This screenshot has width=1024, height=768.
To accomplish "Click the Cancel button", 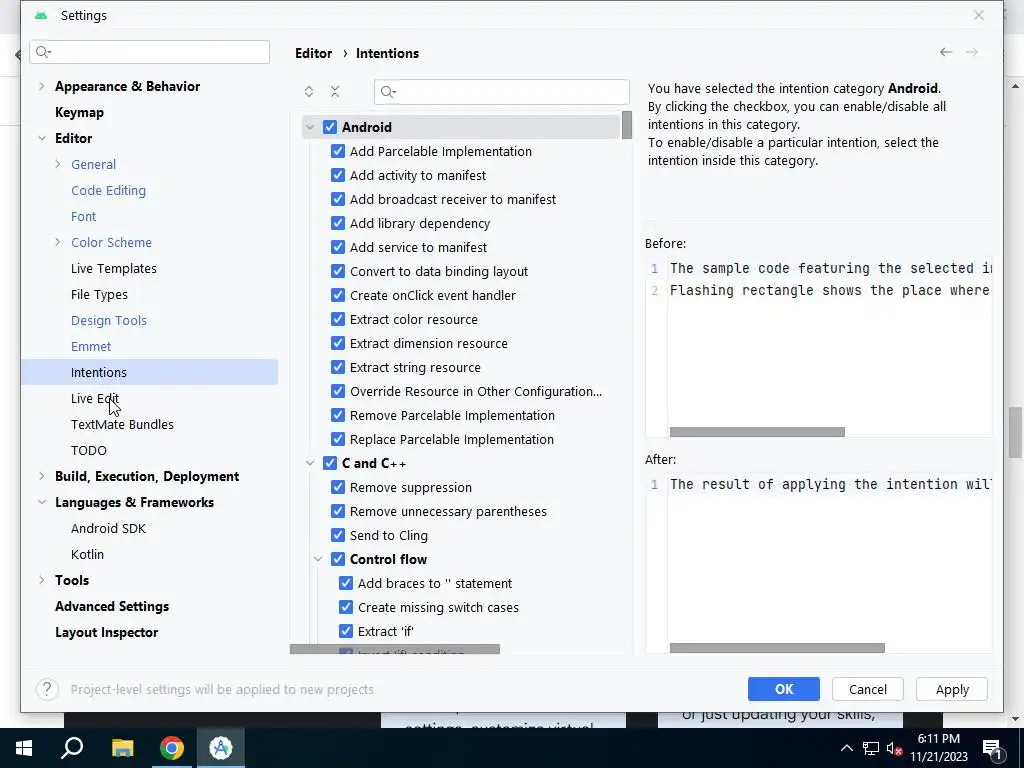I will point(867,689).
